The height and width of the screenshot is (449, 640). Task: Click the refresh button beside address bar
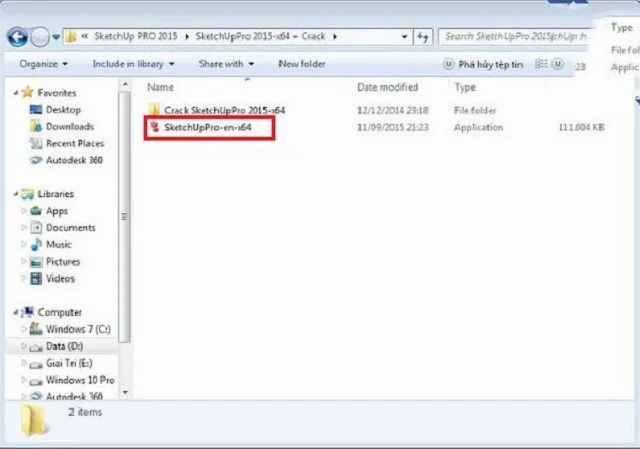(423, 37)
